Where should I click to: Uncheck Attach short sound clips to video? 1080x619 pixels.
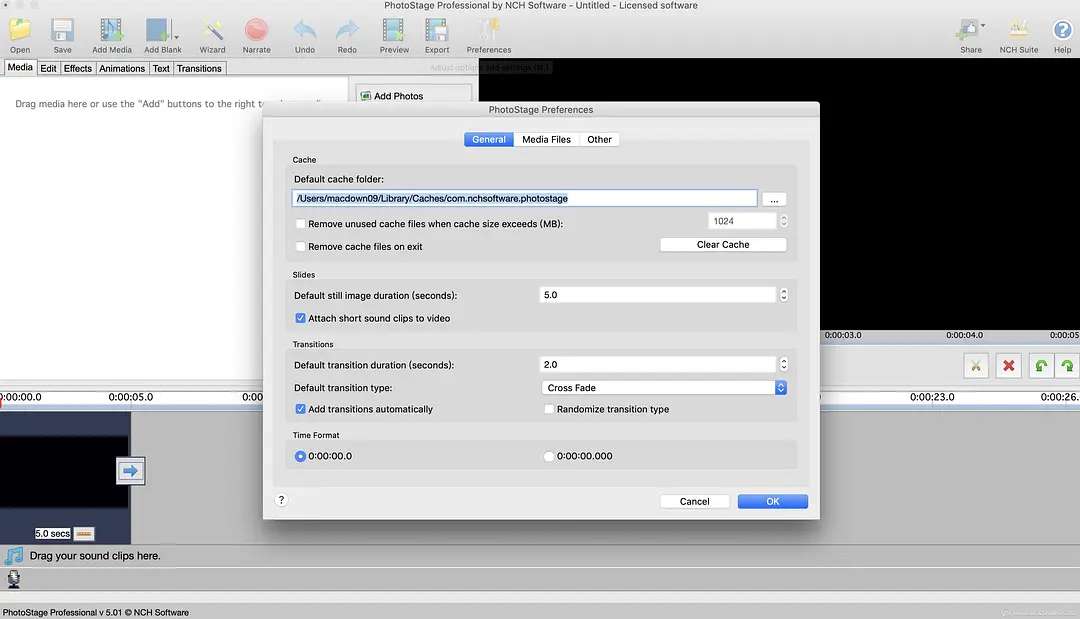[300, 318]
